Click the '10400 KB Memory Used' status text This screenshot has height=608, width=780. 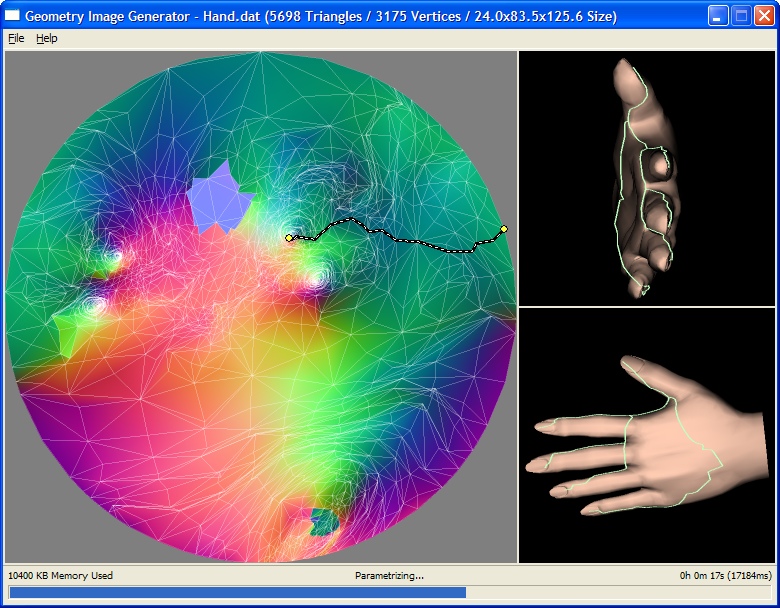click(61, 576)
